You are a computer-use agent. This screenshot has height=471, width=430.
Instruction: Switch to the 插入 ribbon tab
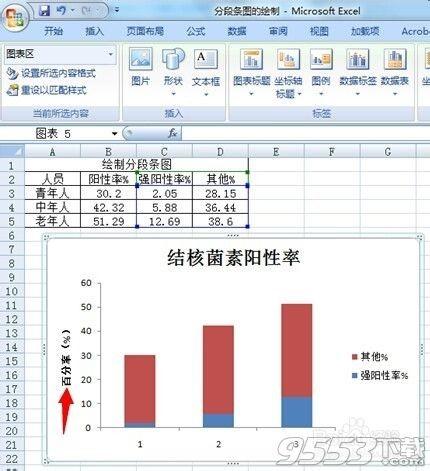click(95, 31)
